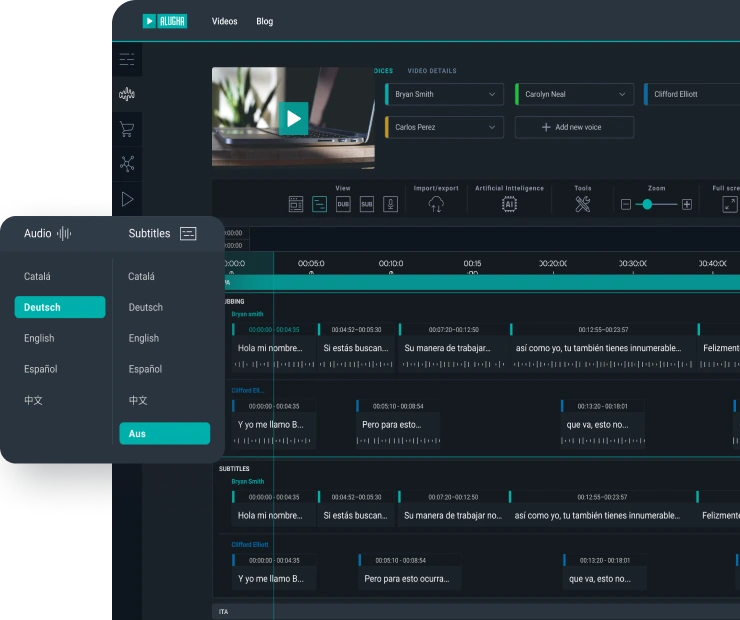Switch to the Video Details tab
740x620 pixels.
pyautogui.click(x=431, y=71)
